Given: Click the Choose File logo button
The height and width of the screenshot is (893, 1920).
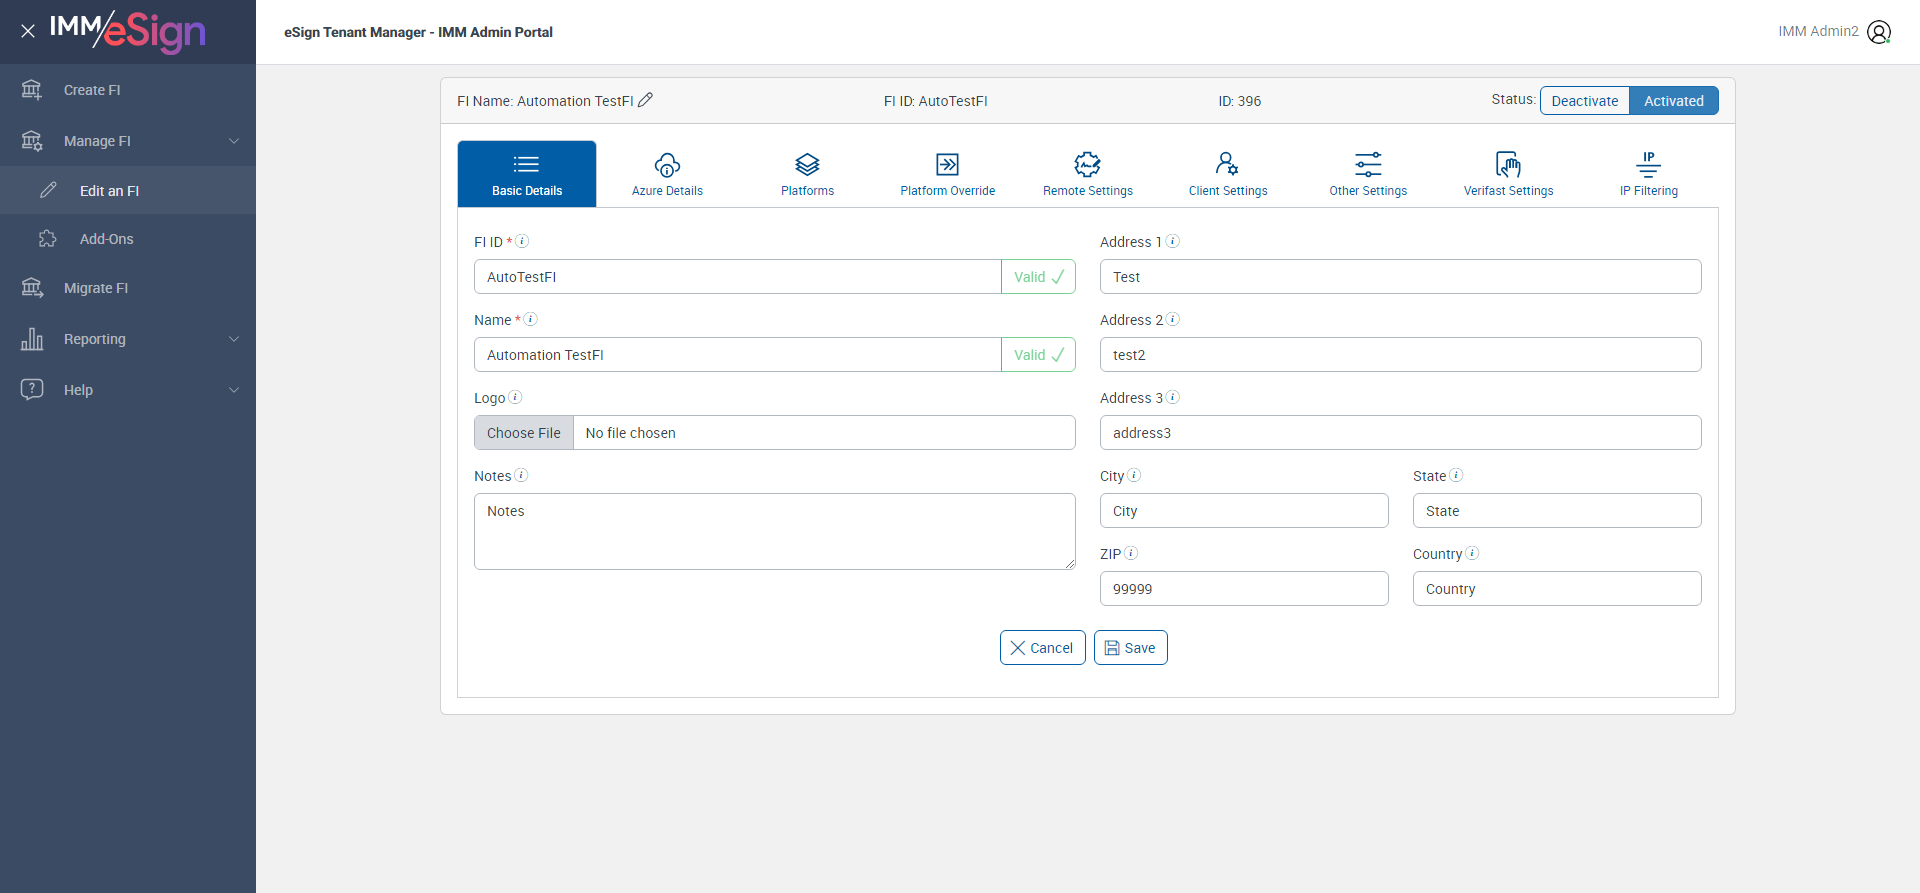Looking at the screenshot, I should [x=524, y=433].
